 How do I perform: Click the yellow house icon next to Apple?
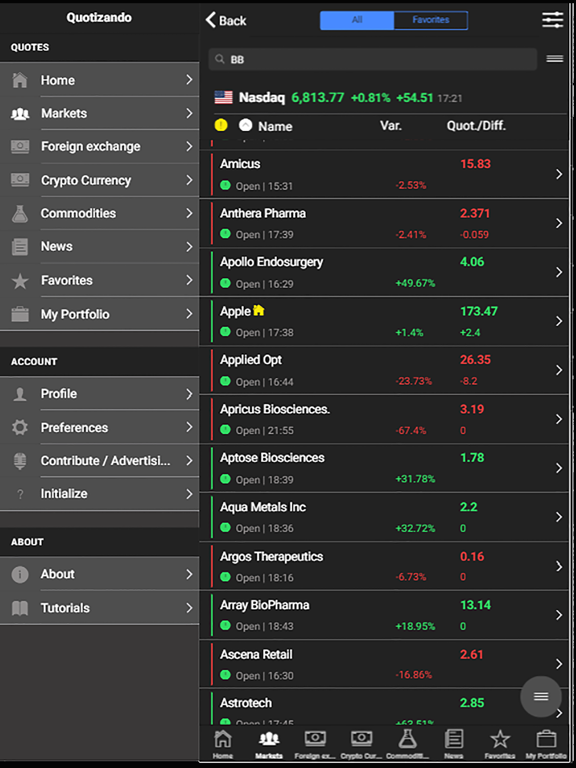pos(259,311)
